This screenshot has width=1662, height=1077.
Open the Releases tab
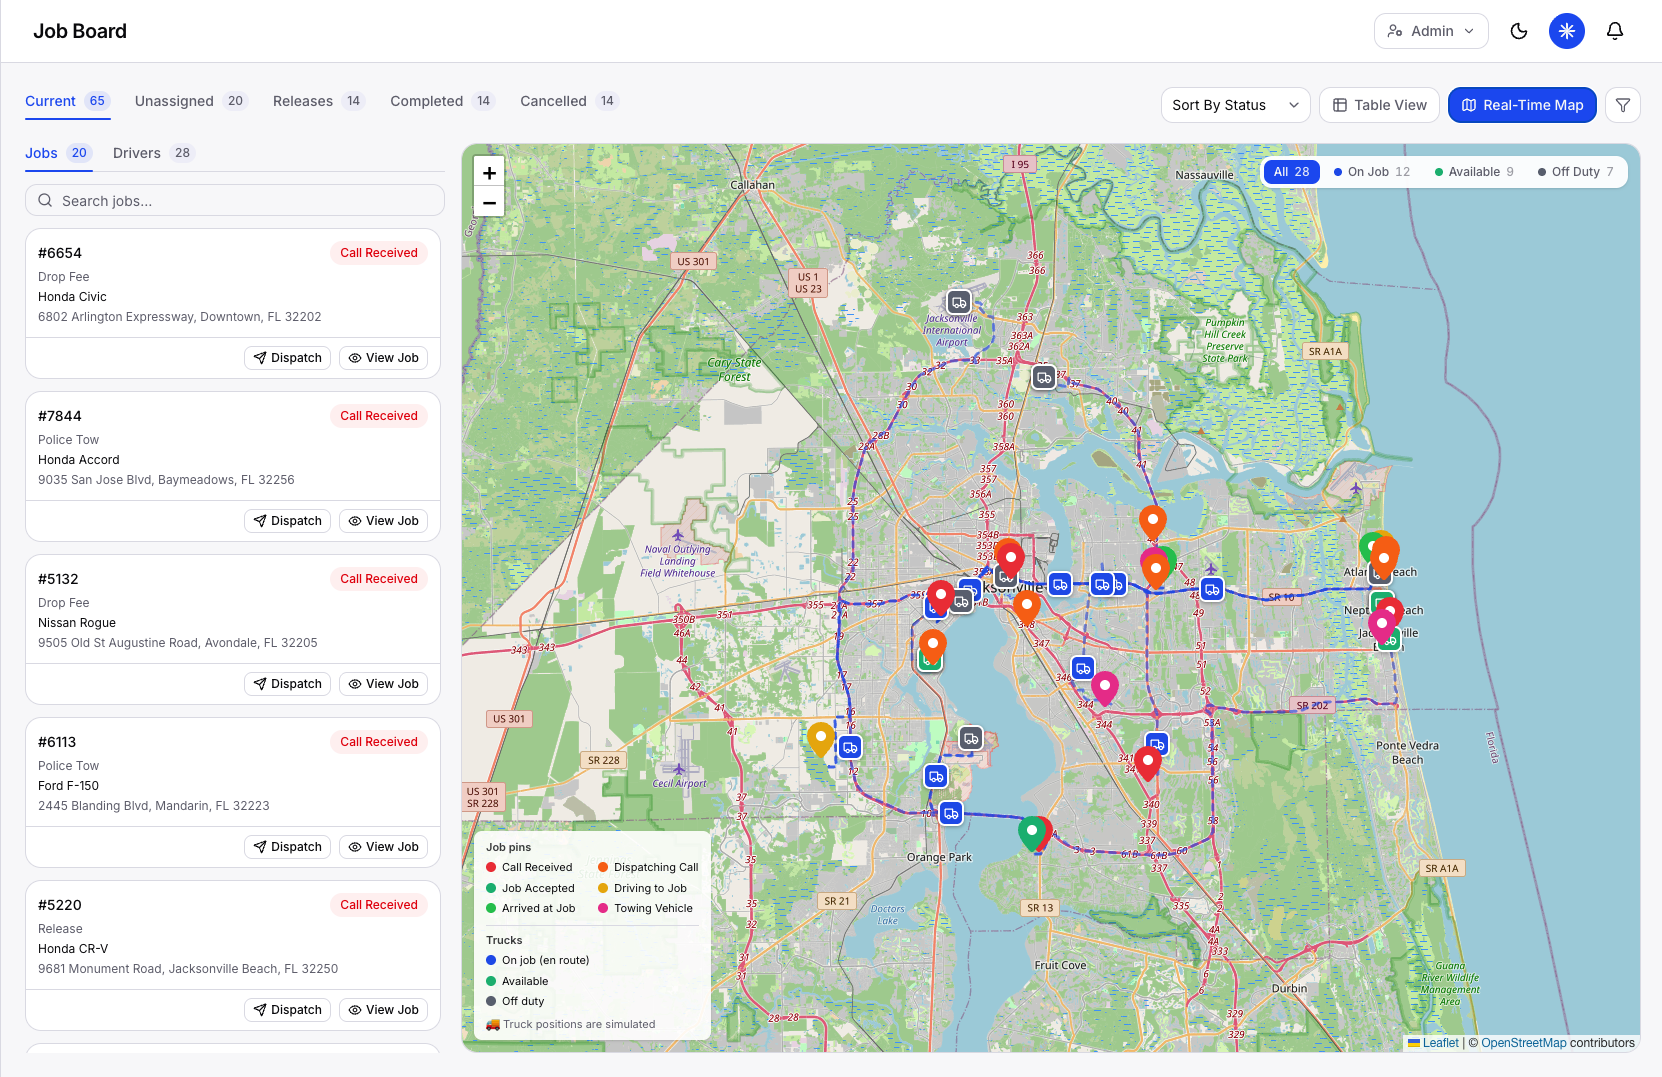[x=319, y=101]
